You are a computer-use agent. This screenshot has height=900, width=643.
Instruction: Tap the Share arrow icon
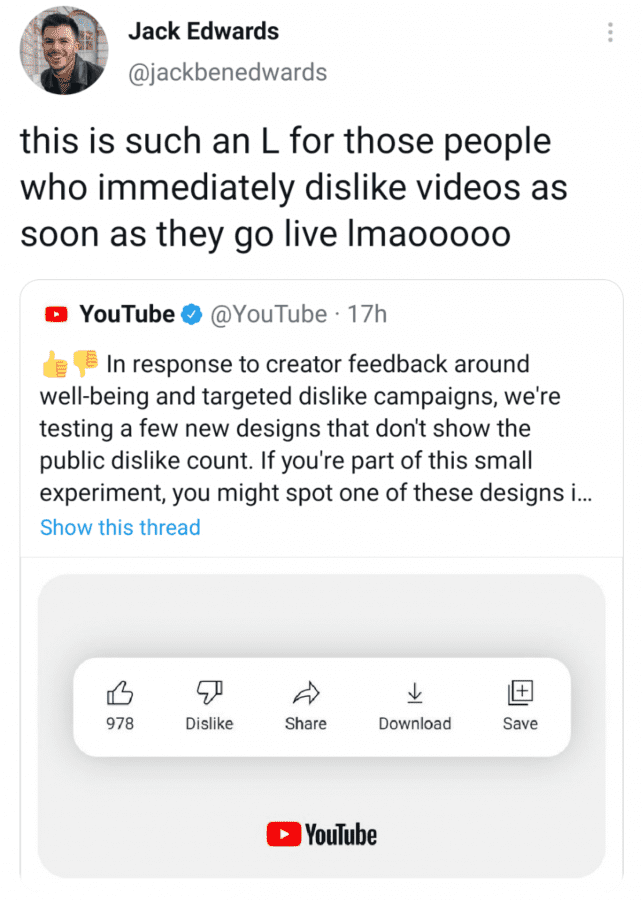click(x=305, y=693)
